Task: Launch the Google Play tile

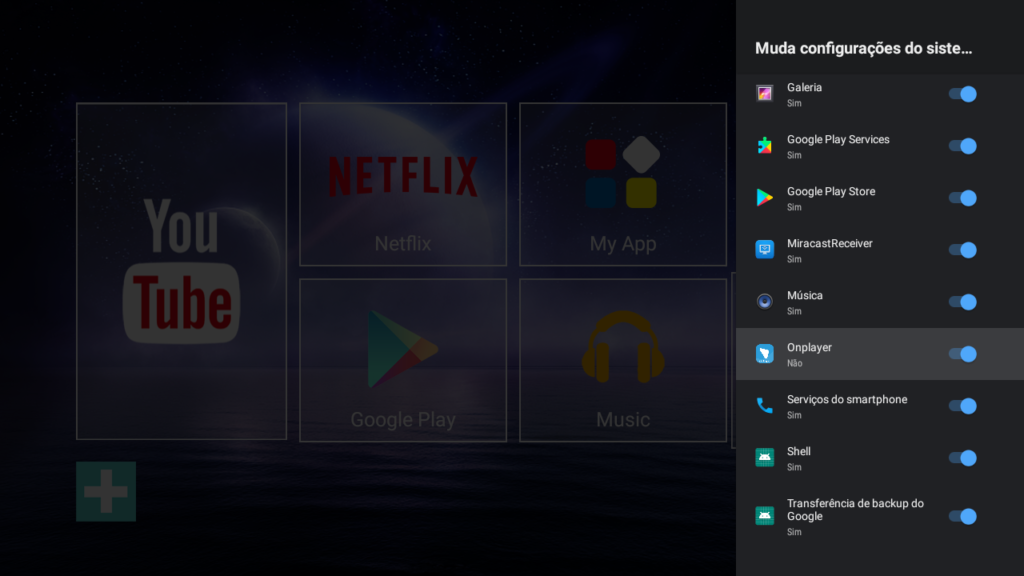Action: coord(403,360)
